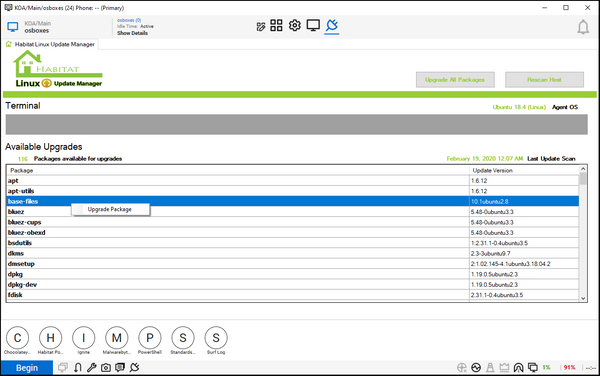Launch the Habitat Po... H icon
Screen dimensions: 600x376
click(51, 338)
